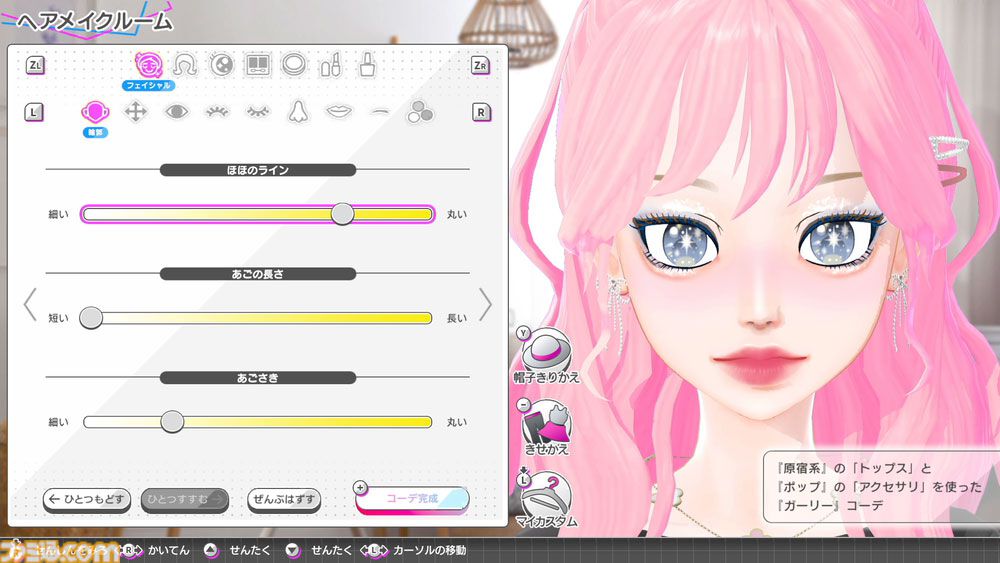
Task: Click the ZR next-category button
Action: [x=480, y=65]
